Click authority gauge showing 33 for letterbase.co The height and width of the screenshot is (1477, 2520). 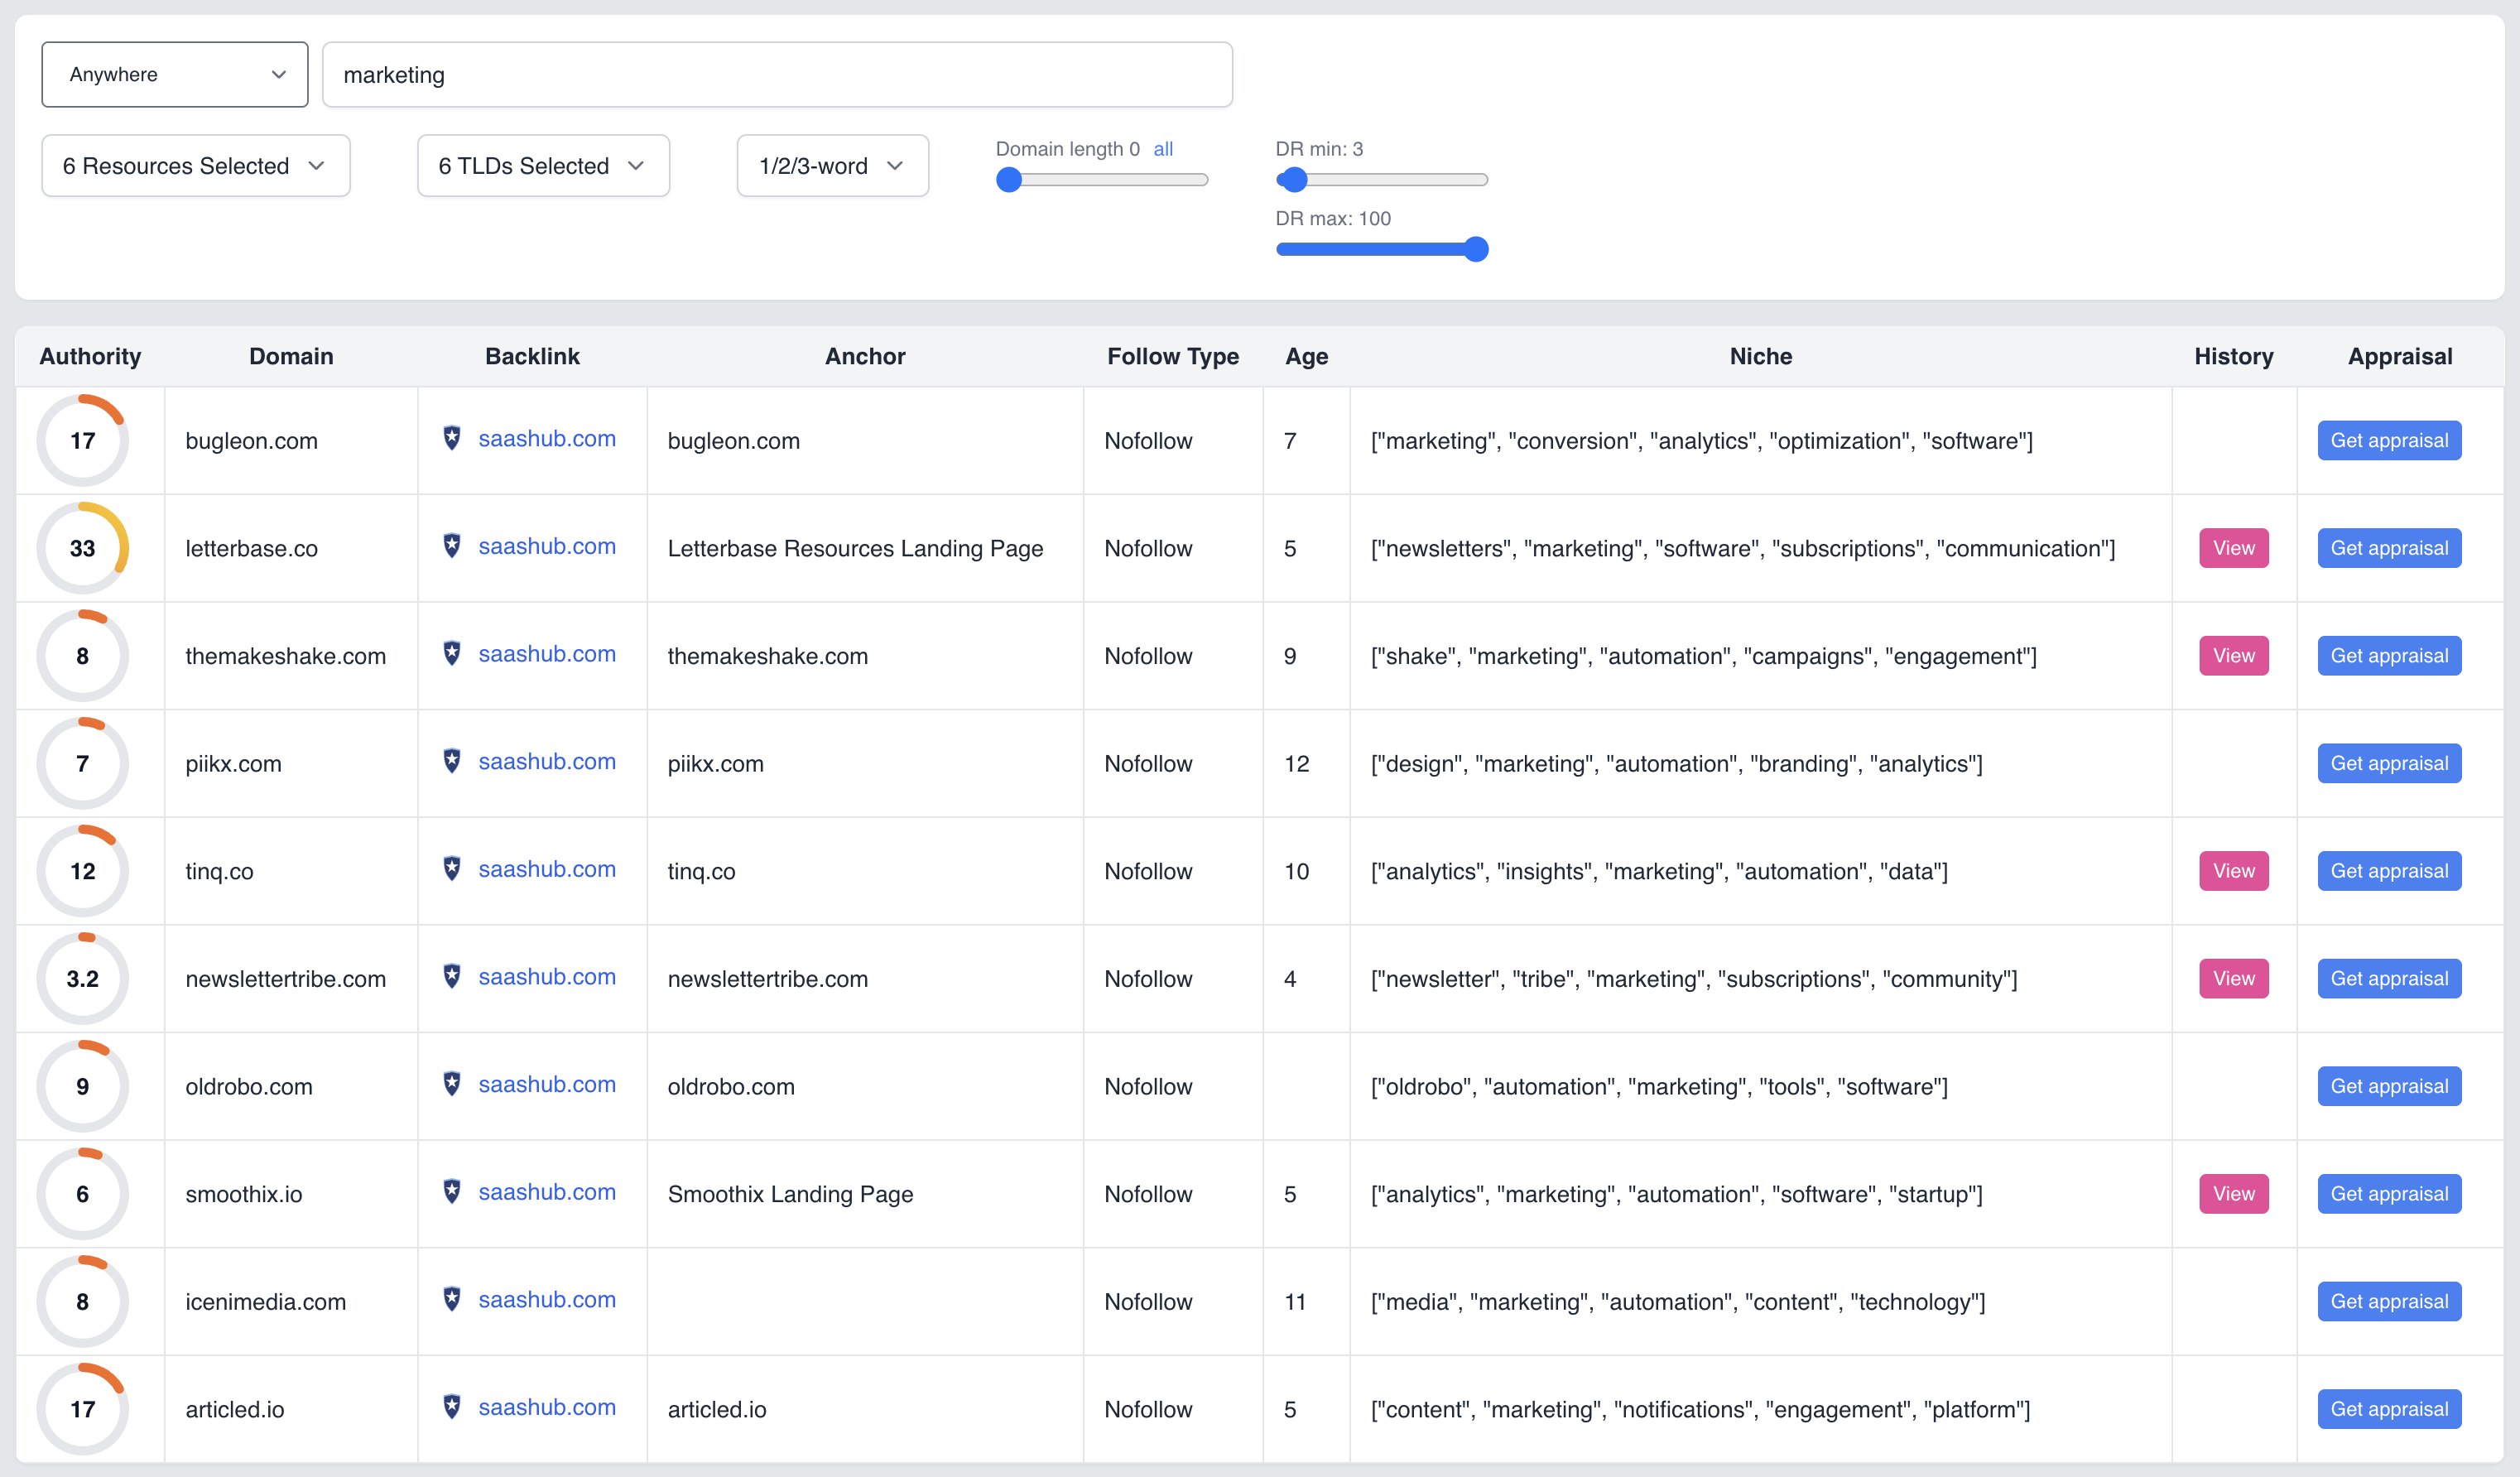click(83, 548)
